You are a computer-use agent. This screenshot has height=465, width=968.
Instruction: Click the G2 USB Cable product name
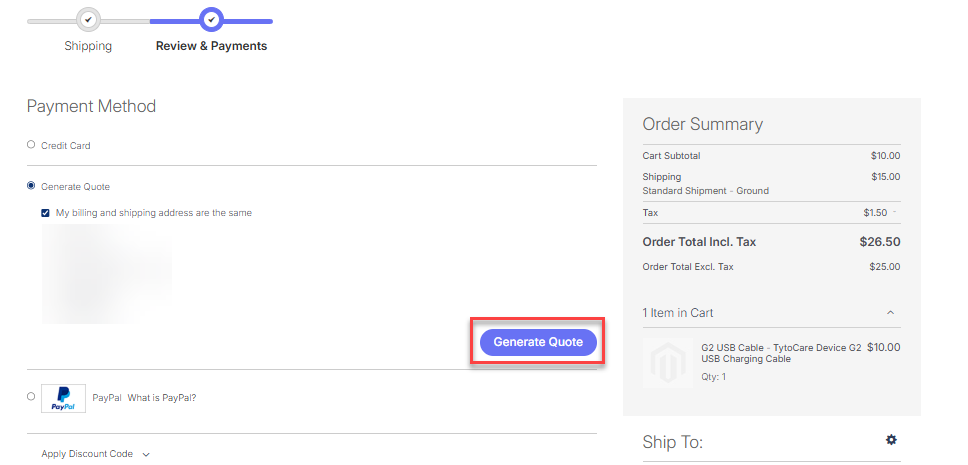tap(782, 353)
